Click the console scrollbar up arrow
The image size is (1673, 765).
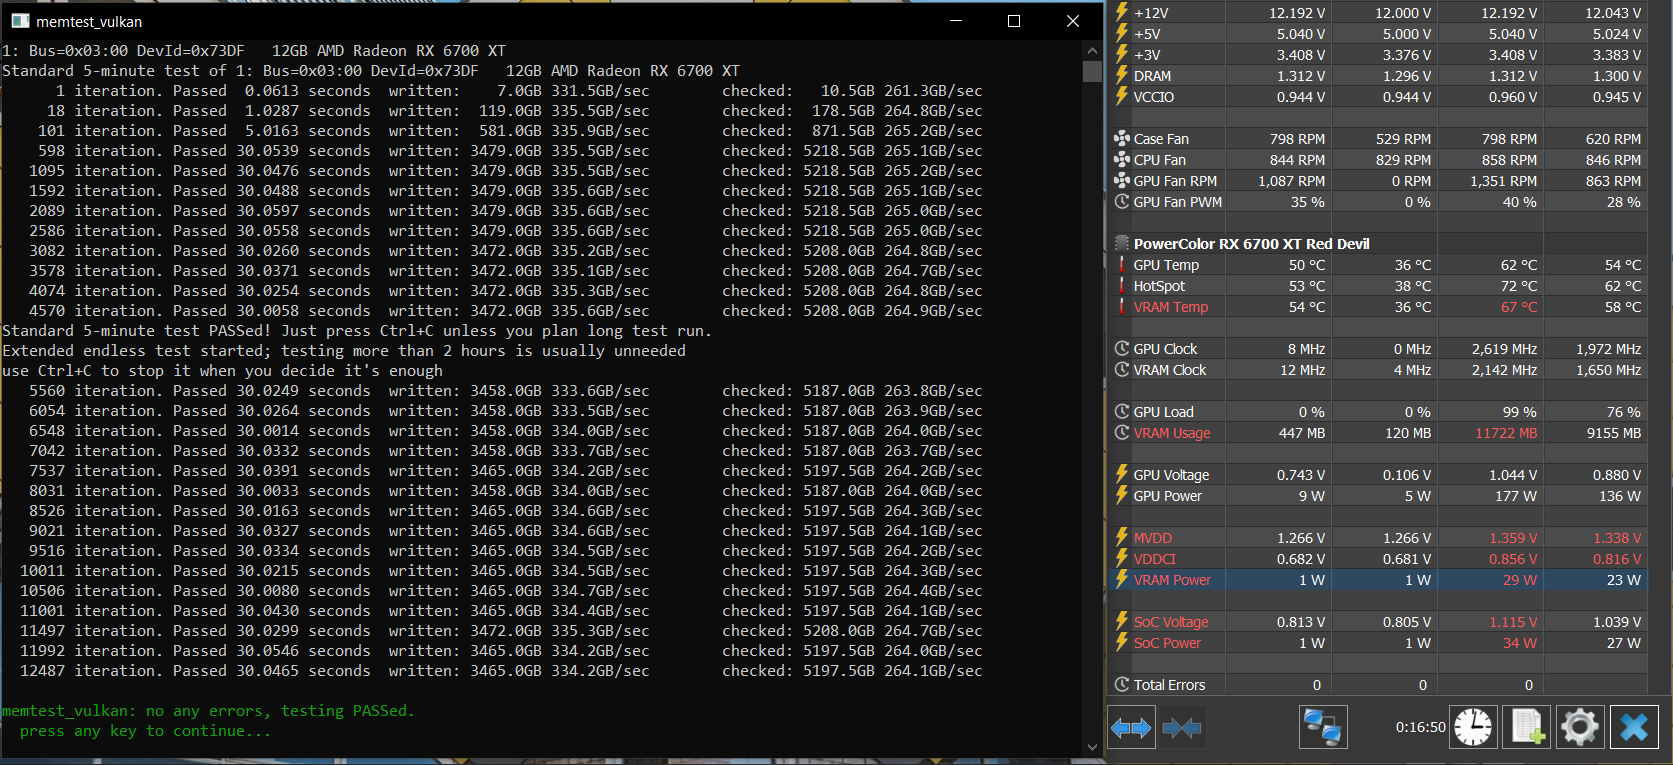coord(1092,49)
